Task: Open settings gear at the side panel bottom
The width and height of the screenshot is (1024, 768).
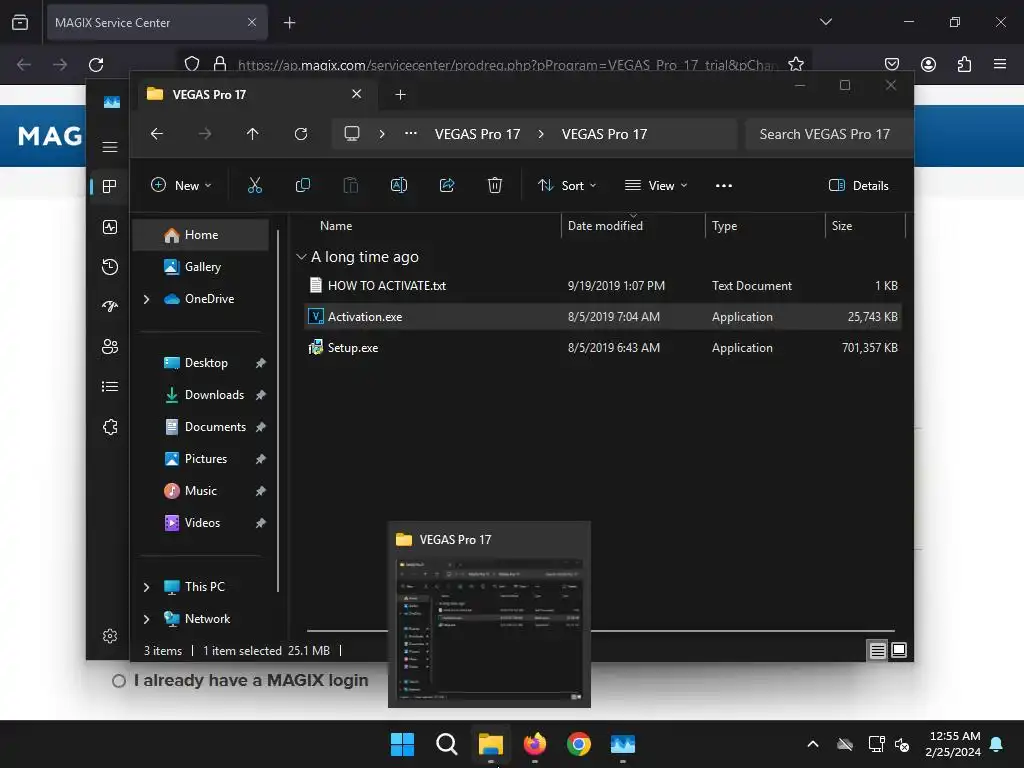Action: [x=110, y=636]
